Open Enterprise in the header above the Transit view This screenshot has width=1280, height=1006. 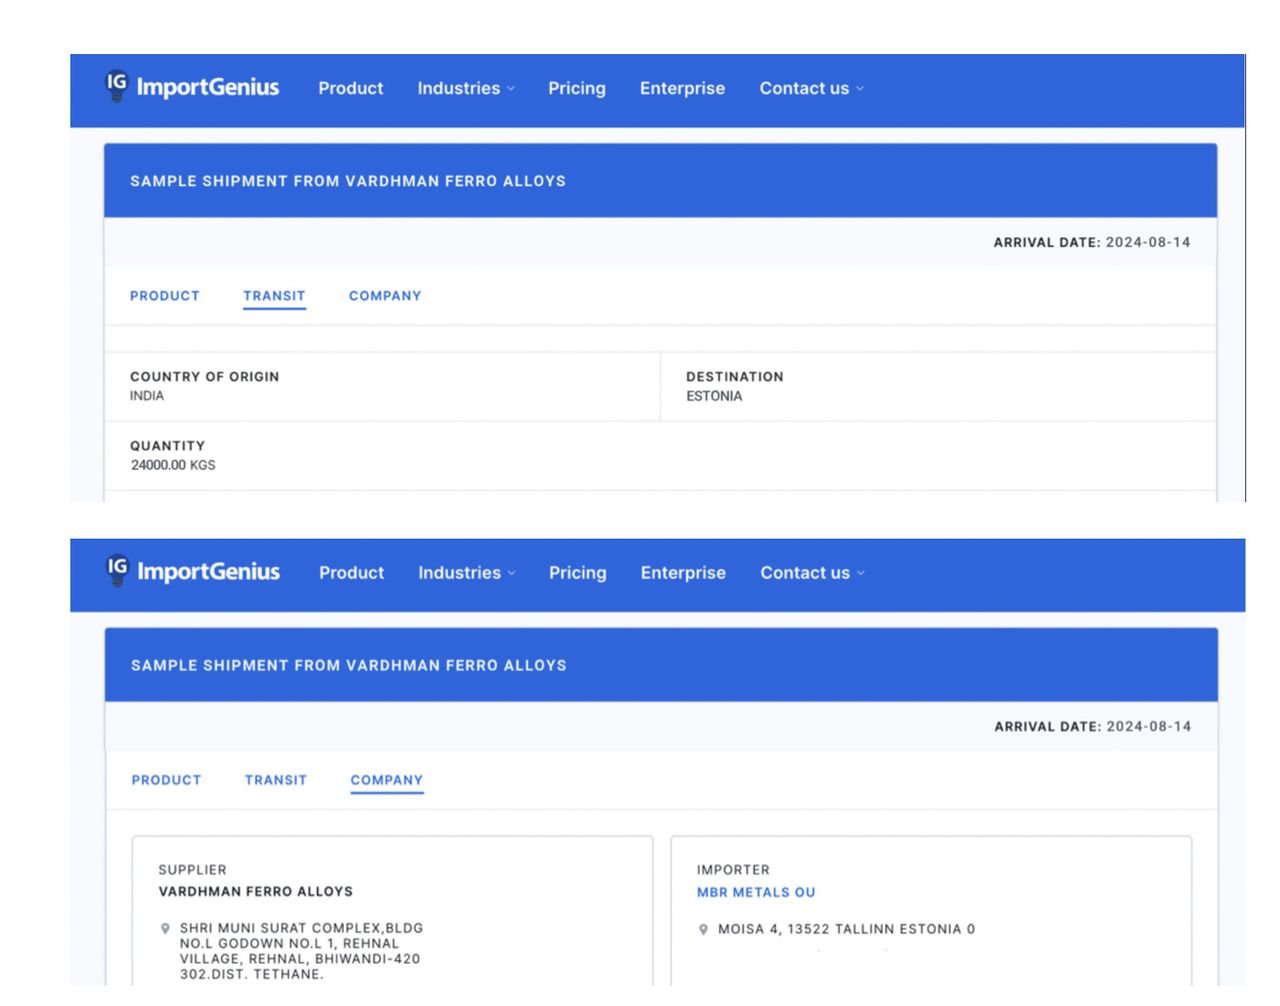pos(682,88)
